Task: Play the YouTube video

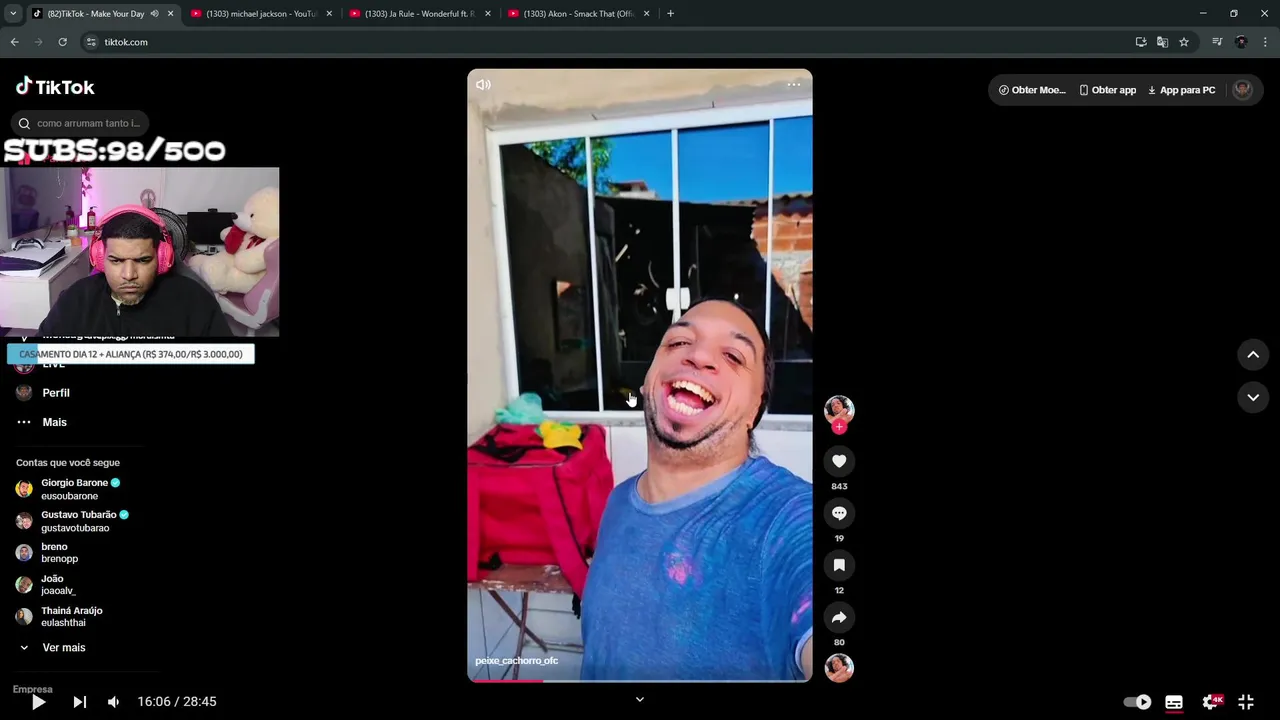Action: pos(38,702)
